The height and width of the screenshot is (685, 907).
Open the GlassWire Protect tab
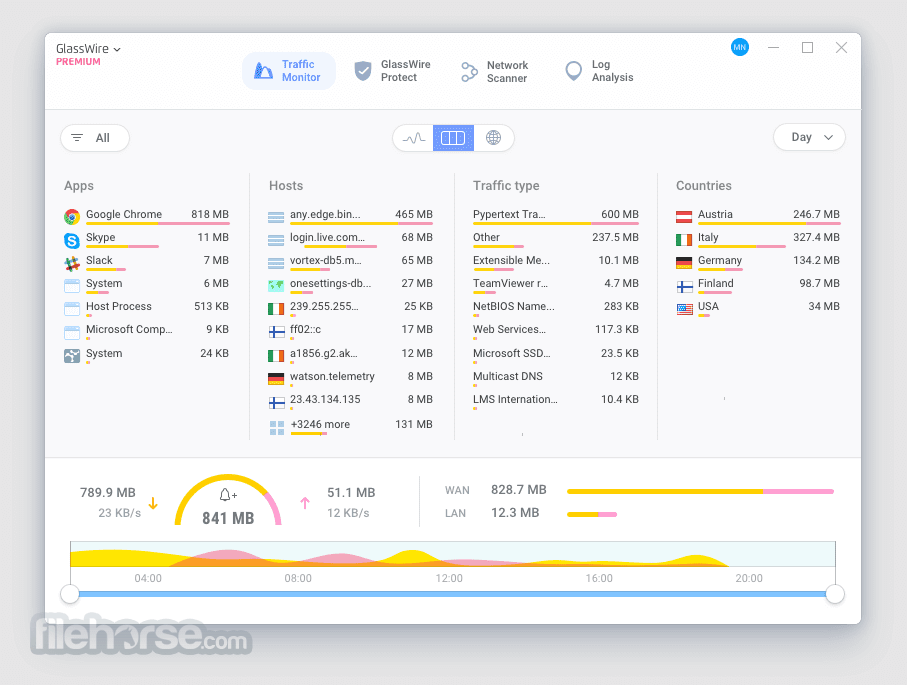(393, 71)
